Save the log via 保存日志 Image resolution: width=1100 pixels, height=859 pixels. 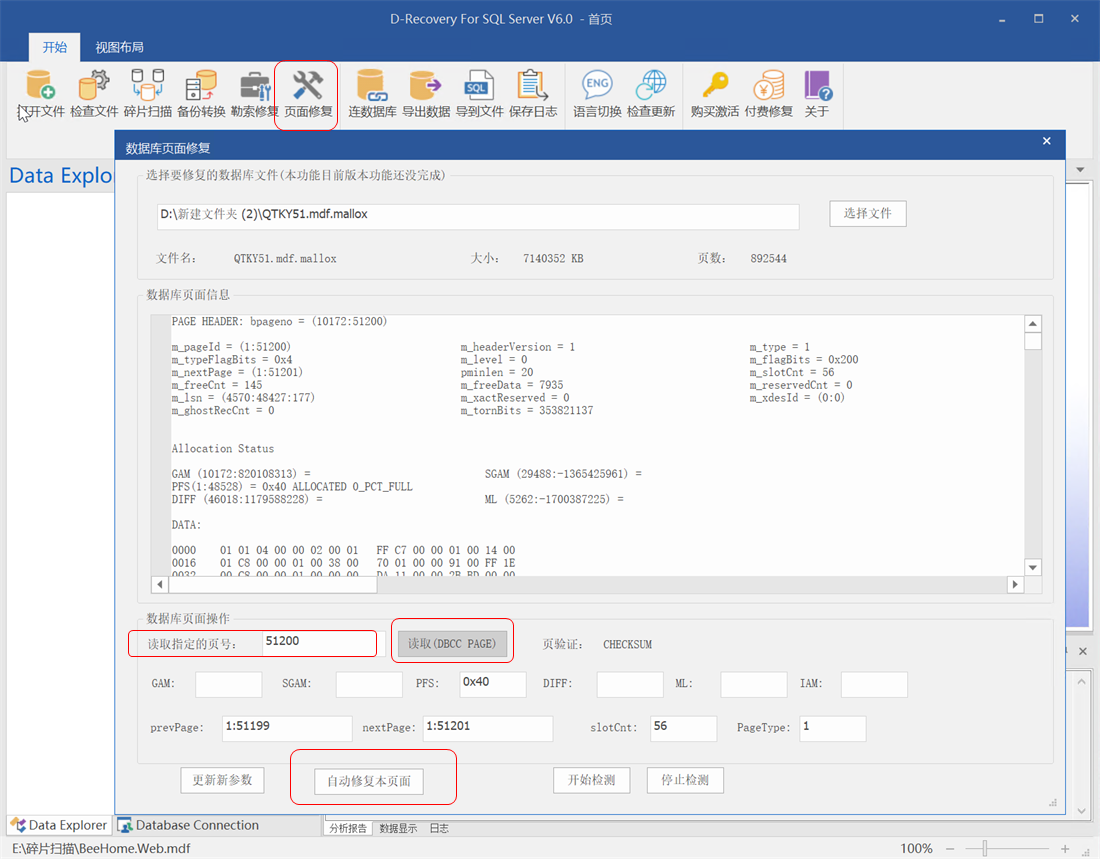(x=532, y=94)
